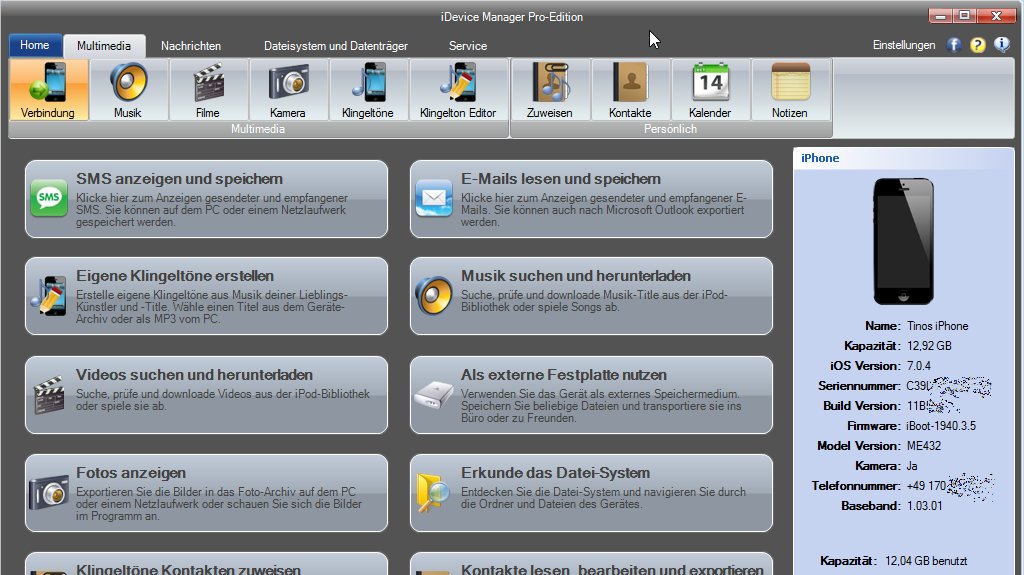This screenshot has height=575, width=1024.
Task: Open Klingeltöne Kontakten zuweisen
Action: pos(206,564)
